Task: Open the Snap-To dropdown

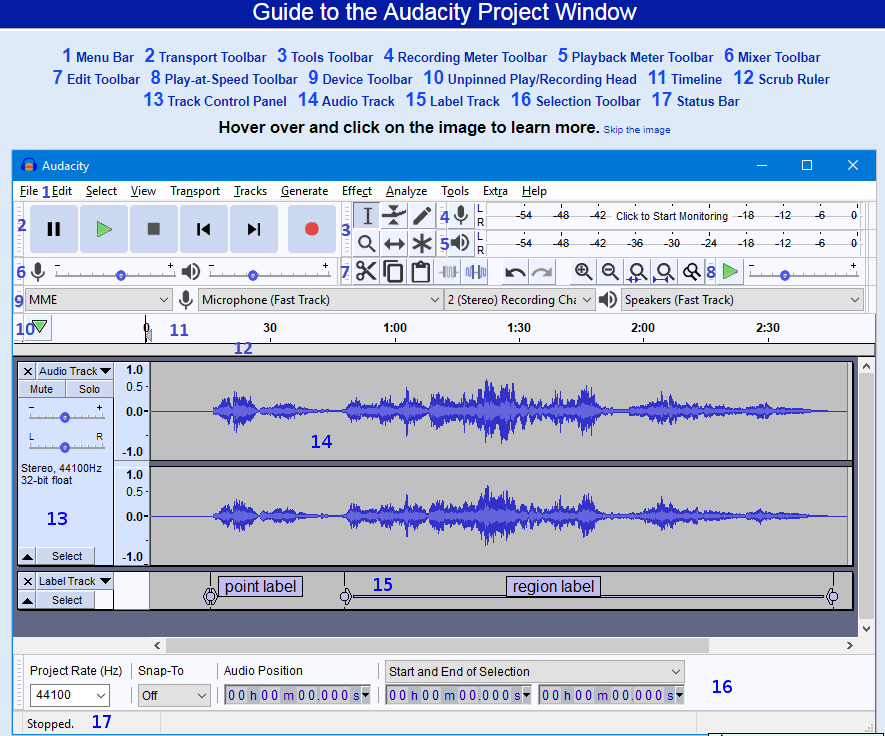Action: point(174,694)
